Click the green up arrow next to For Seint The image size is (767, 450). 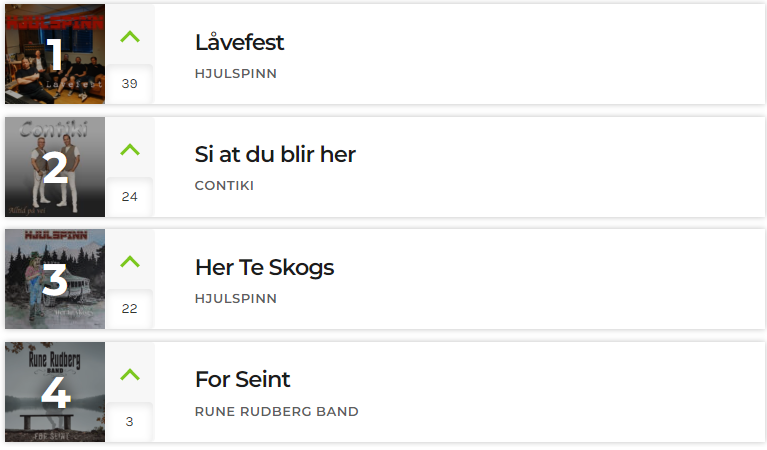130,375
